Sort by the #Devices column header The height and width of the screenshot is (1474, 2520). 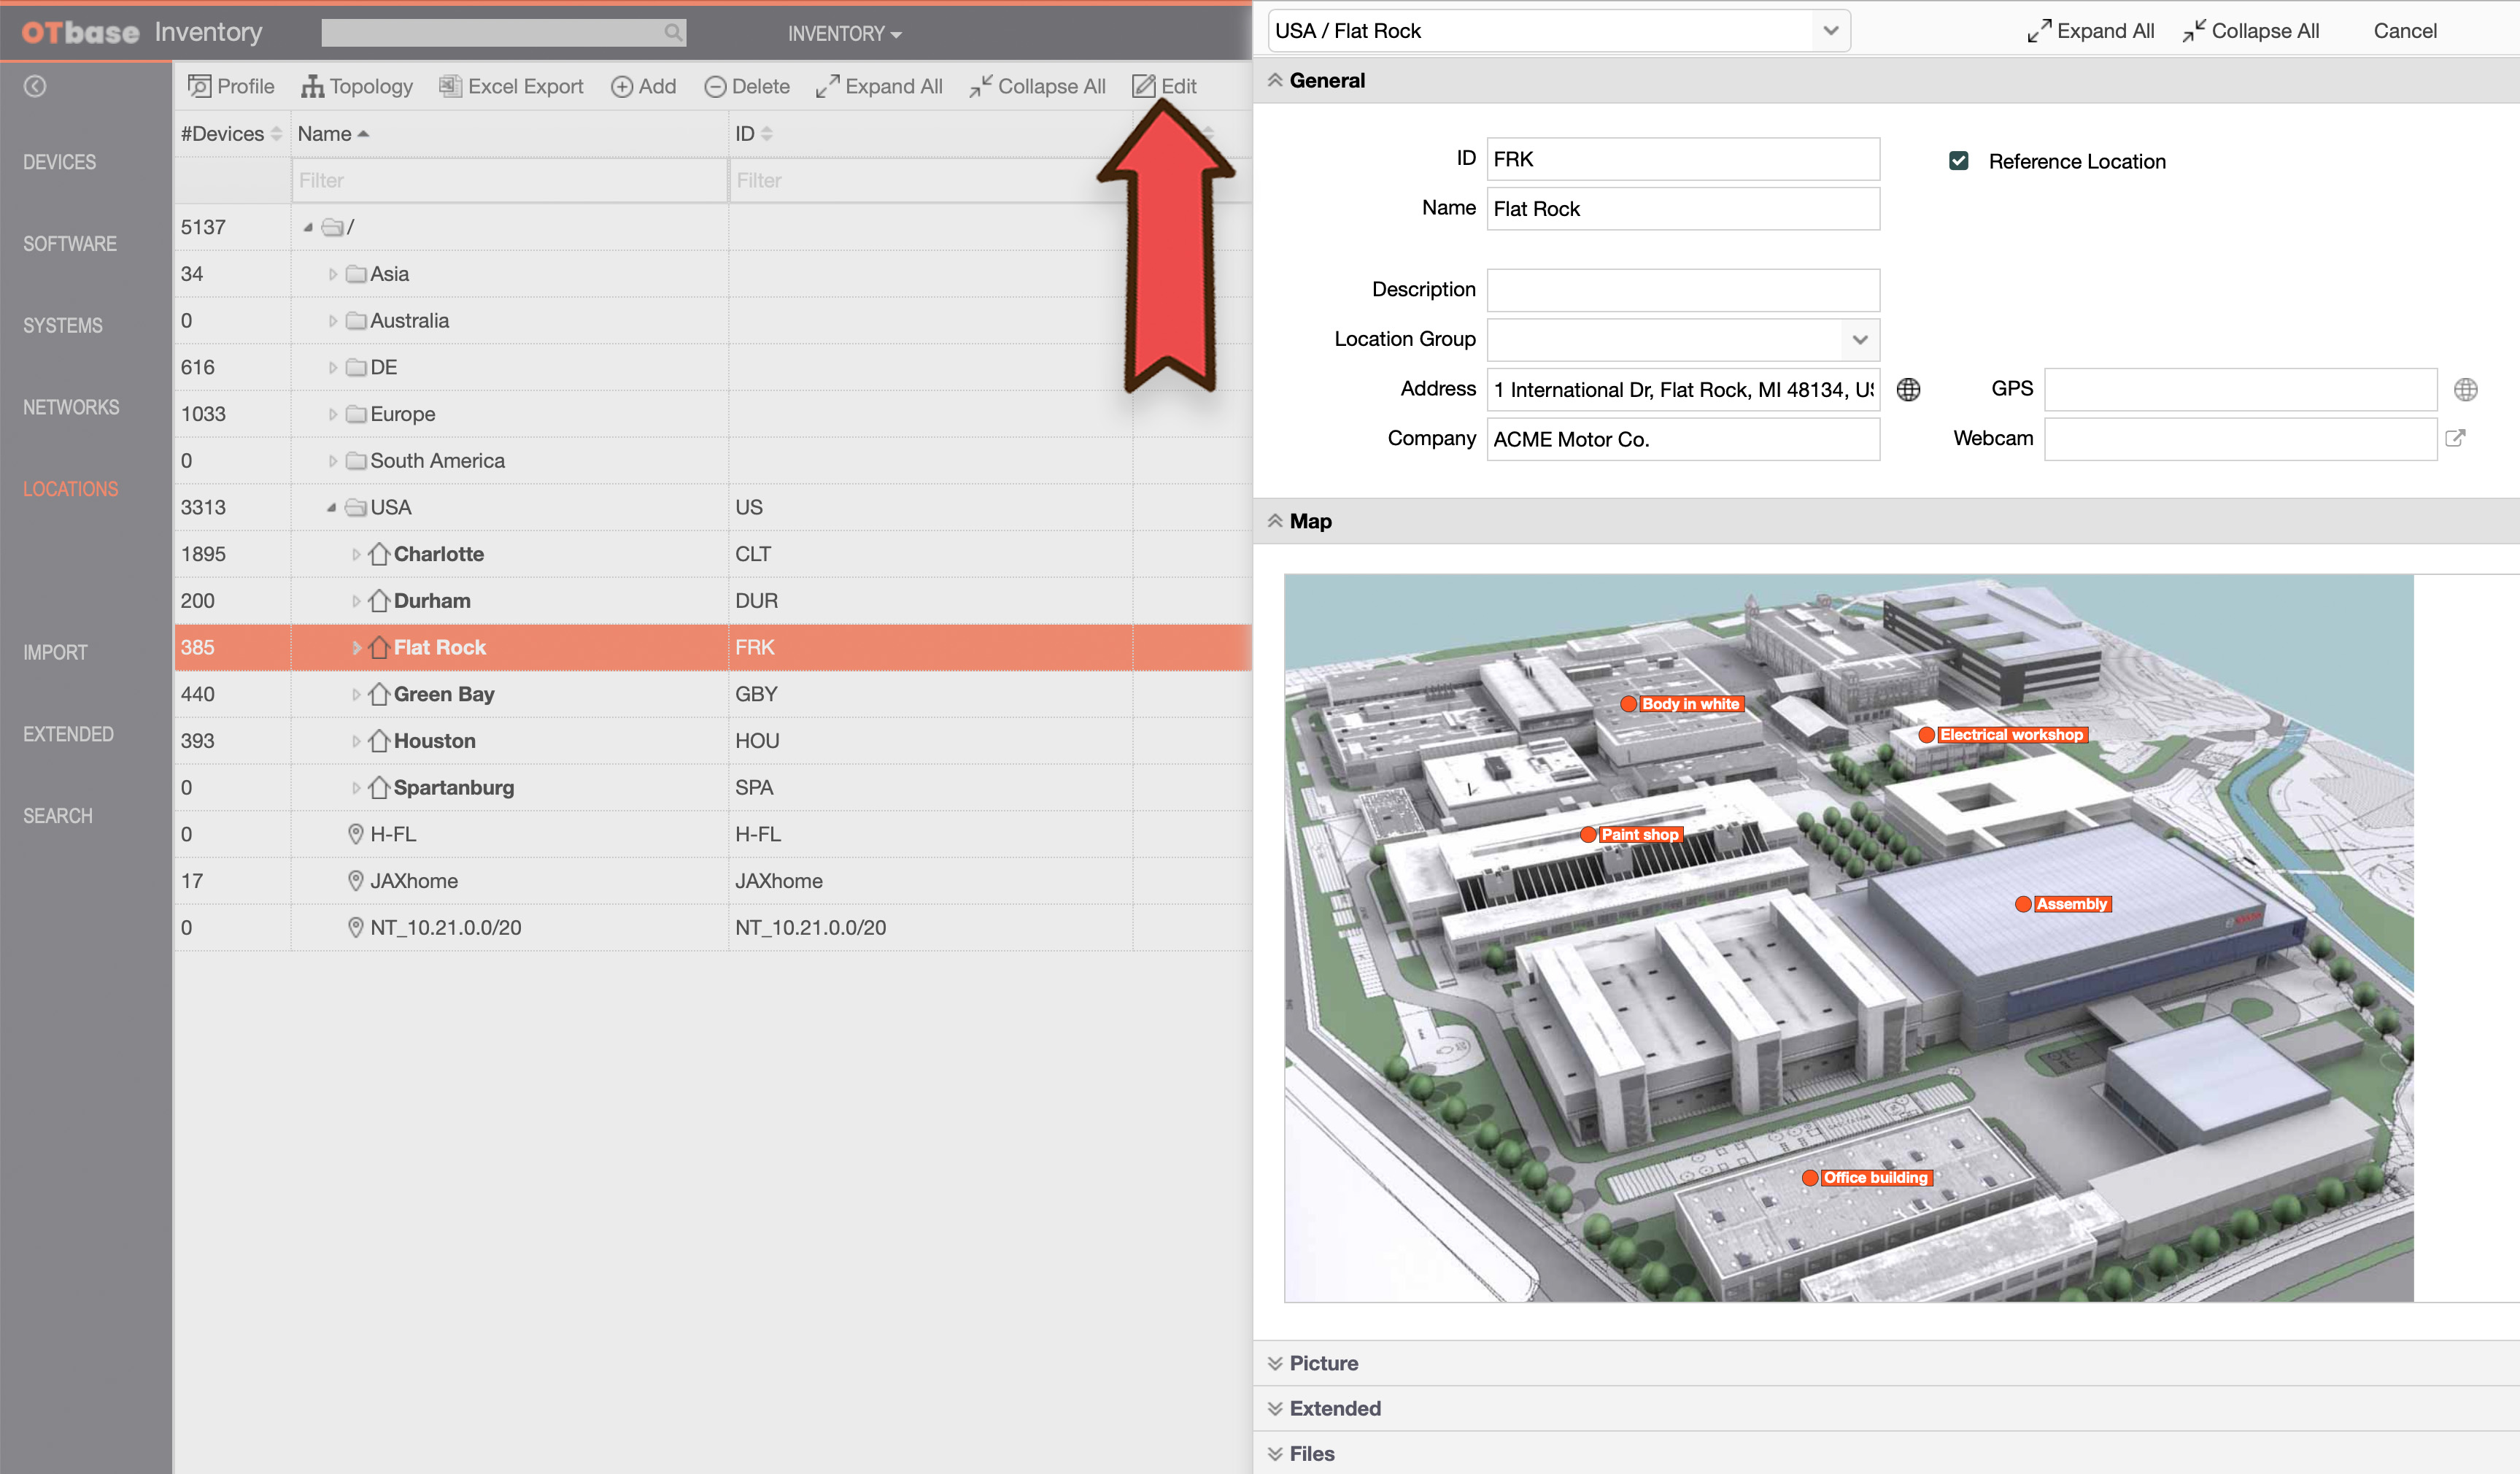coord(232,134)
